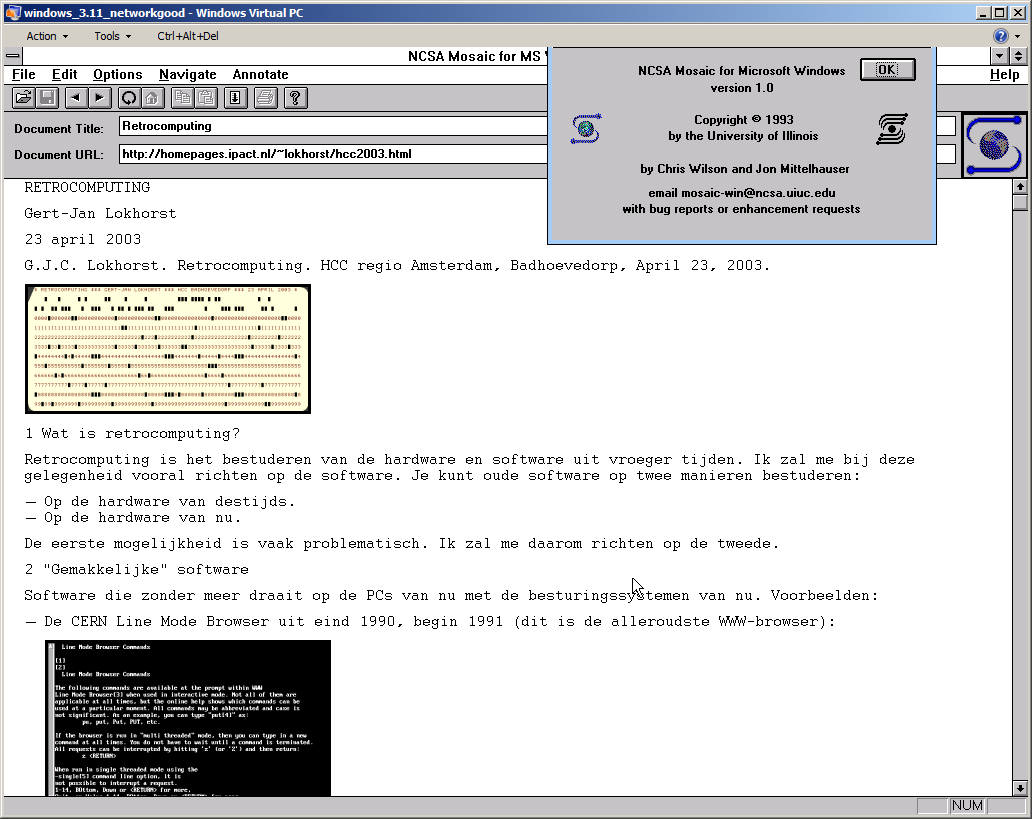Click the RETROCOMPUTING heading text
The height and width of the screenshot is (819, 1032).
87,188
